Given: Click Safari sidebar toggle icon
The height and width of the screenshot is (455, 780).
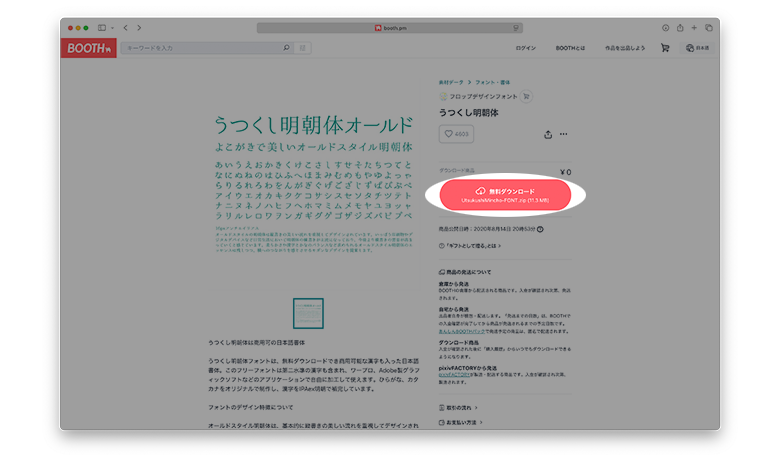Looking at the screenshot, I should (102, 28).
